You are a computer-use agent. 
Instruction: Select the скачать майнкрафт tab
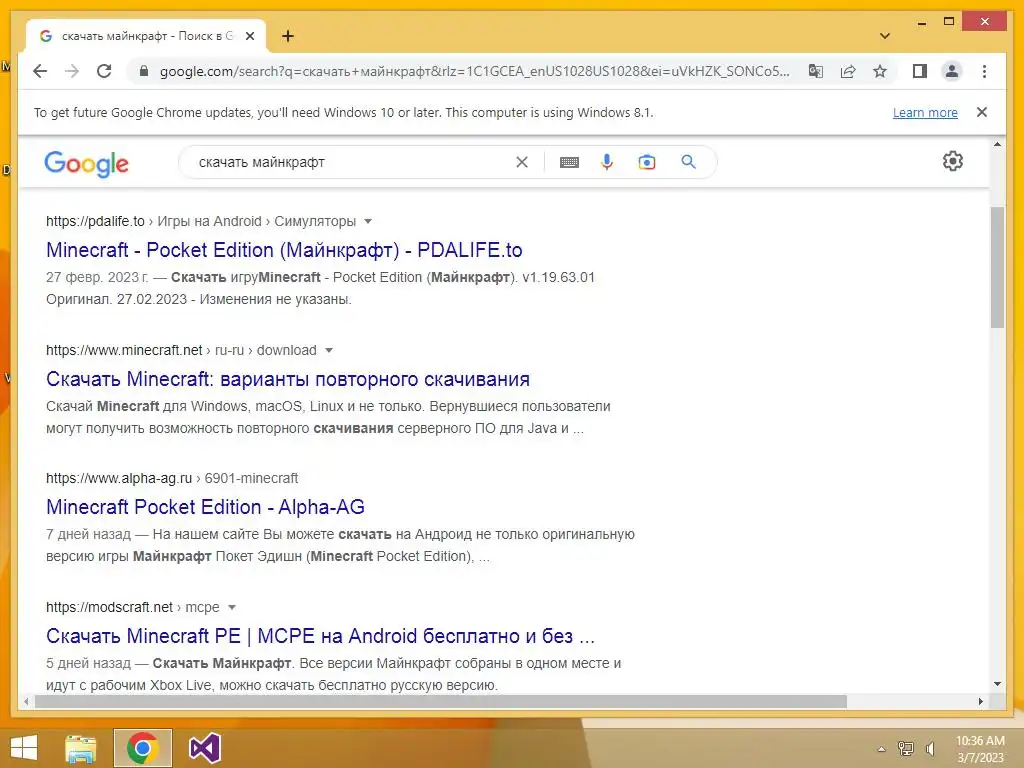[x=146, y=36]
